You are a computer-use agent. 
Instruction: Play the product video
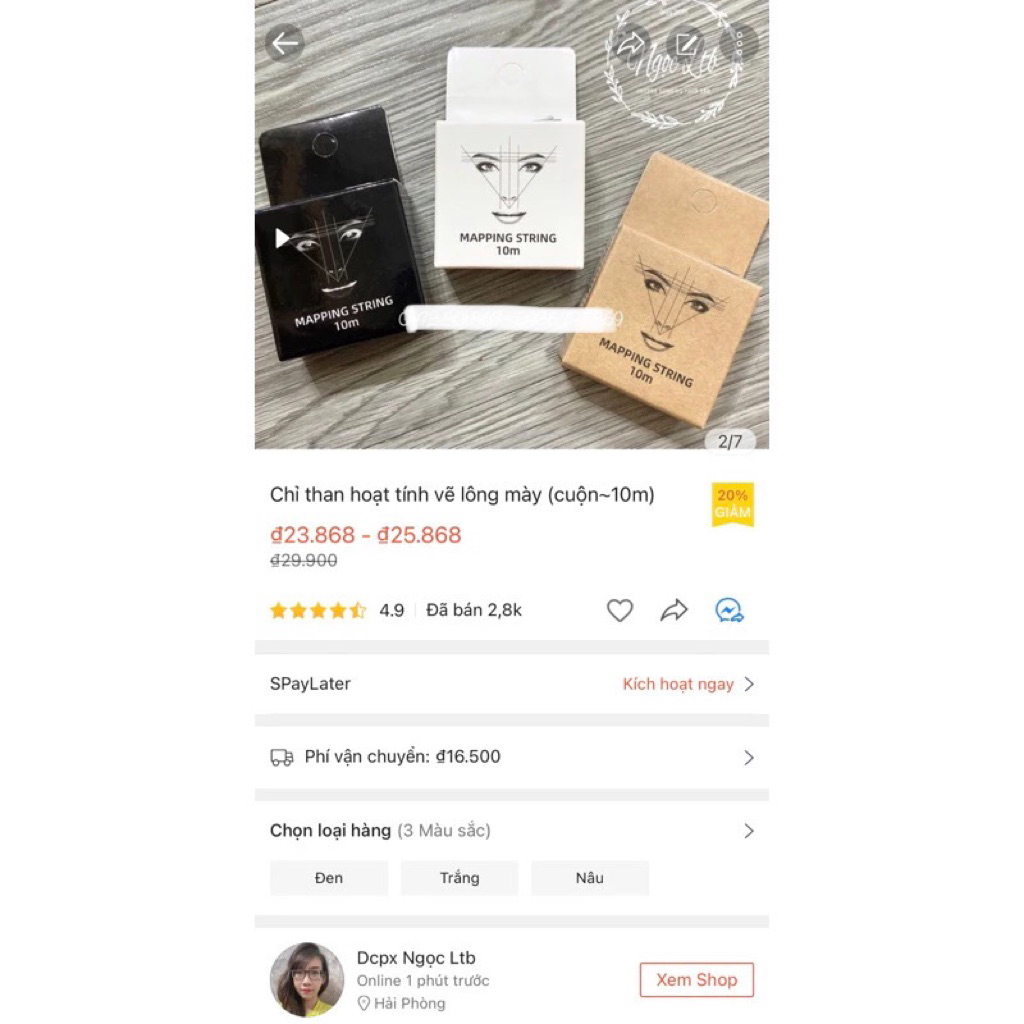click(282, 238)
